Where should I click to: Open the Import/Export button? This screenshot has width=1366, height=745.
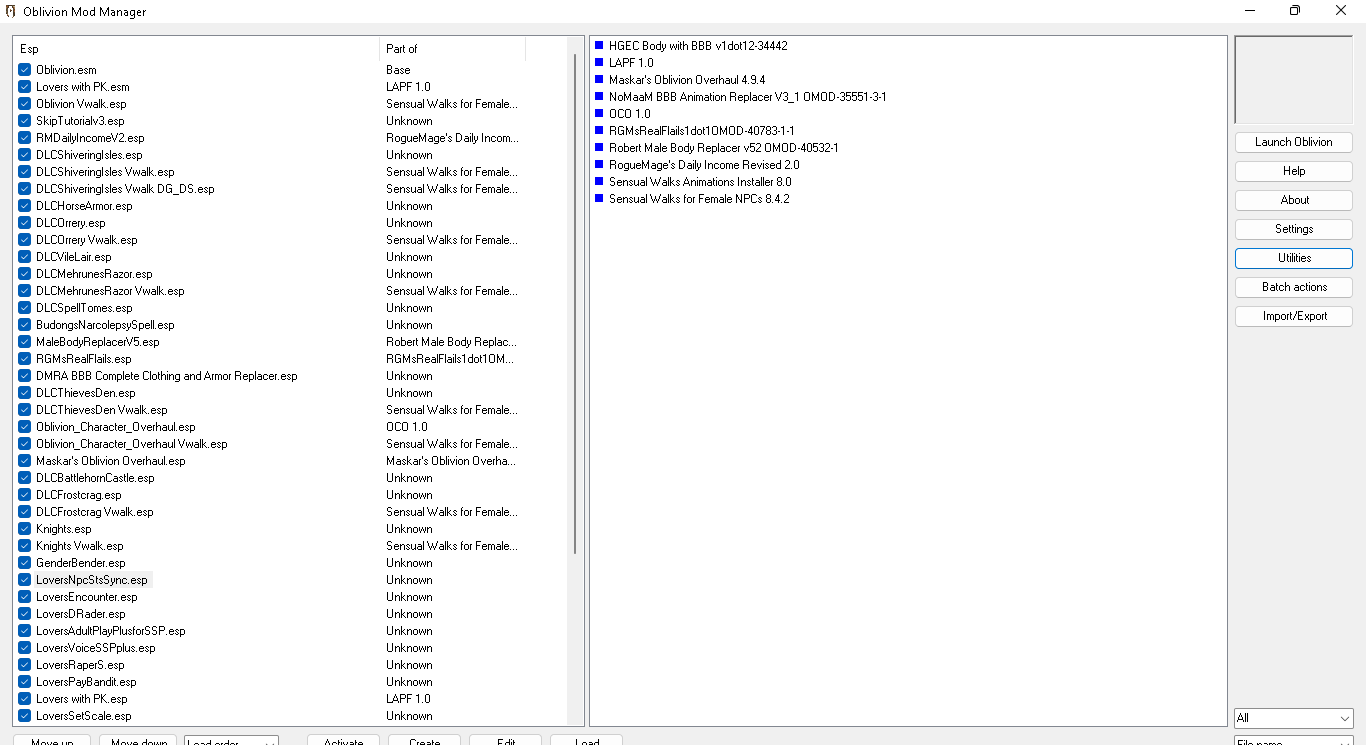click(1294, 316)
